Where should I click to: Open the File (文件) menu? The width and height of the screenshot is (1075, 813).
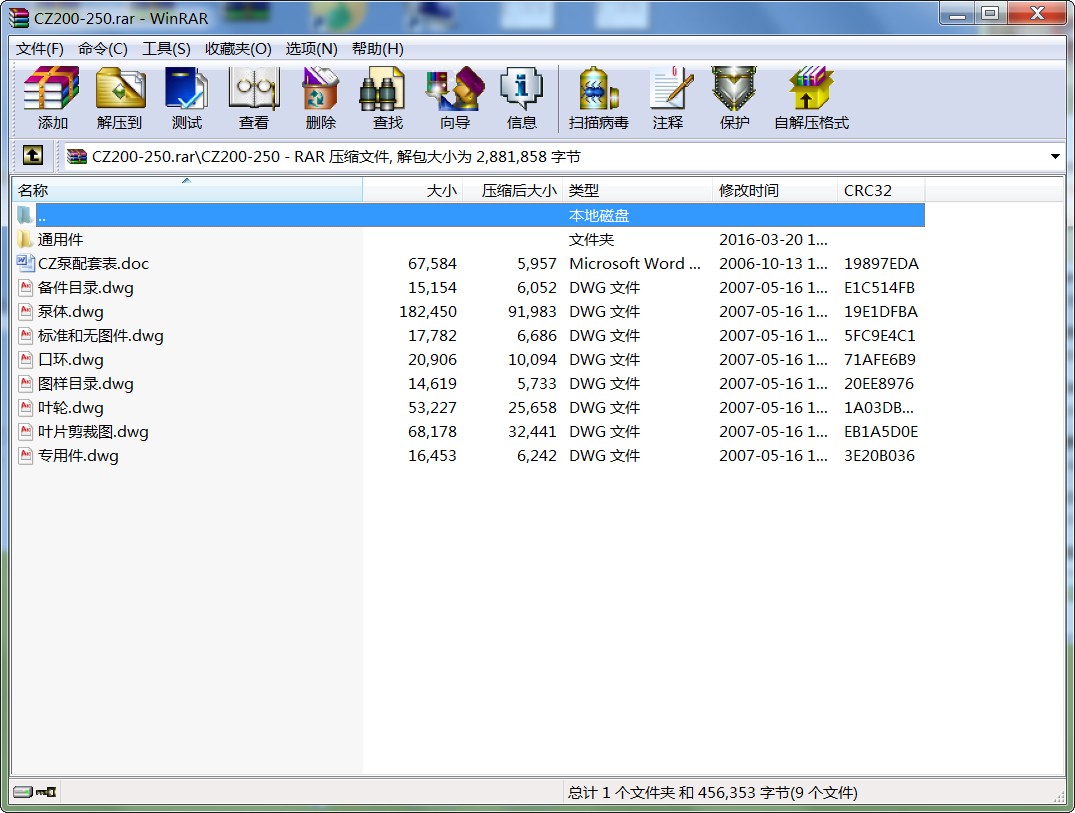click(40, 49)
